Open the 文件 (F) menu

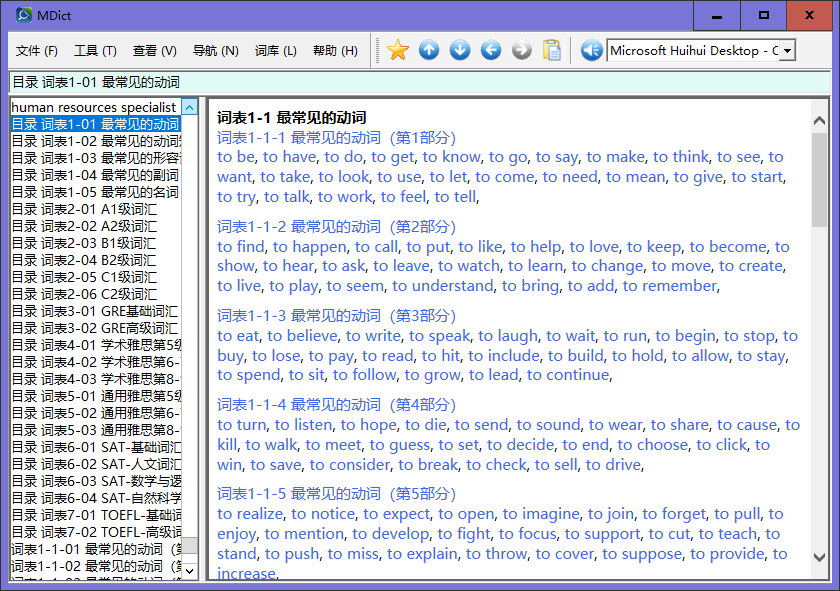(x=37, y=51)
